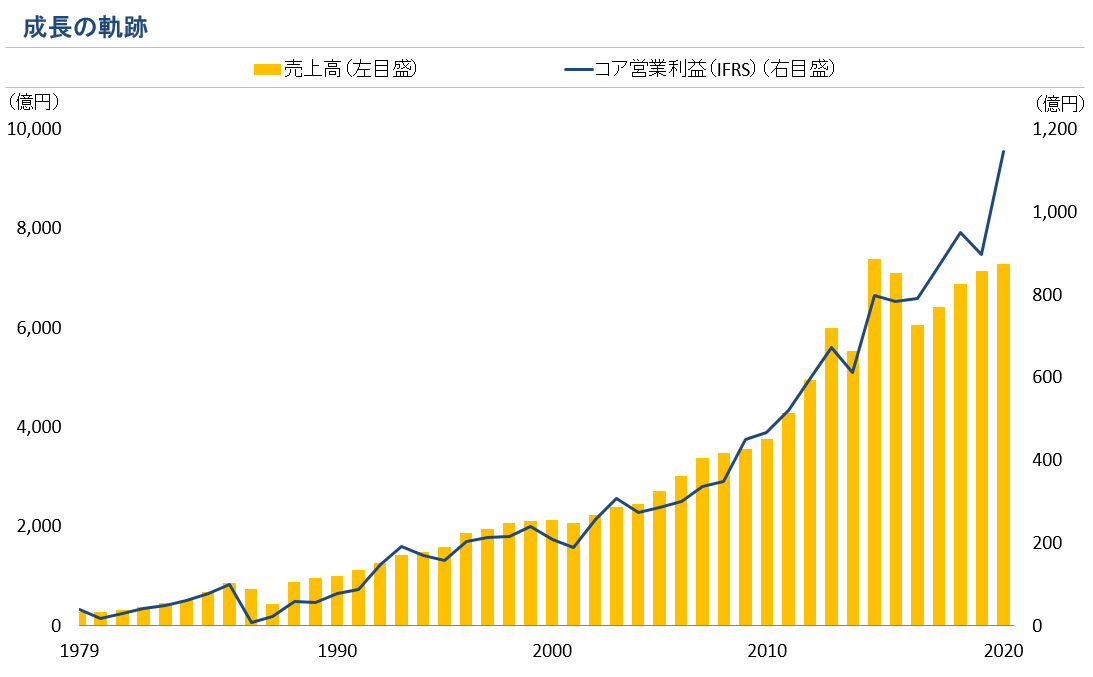This screenshot has width=1093, height=677.
Task: Select left axis value 2,000
Action: click(x=39, y=526)
